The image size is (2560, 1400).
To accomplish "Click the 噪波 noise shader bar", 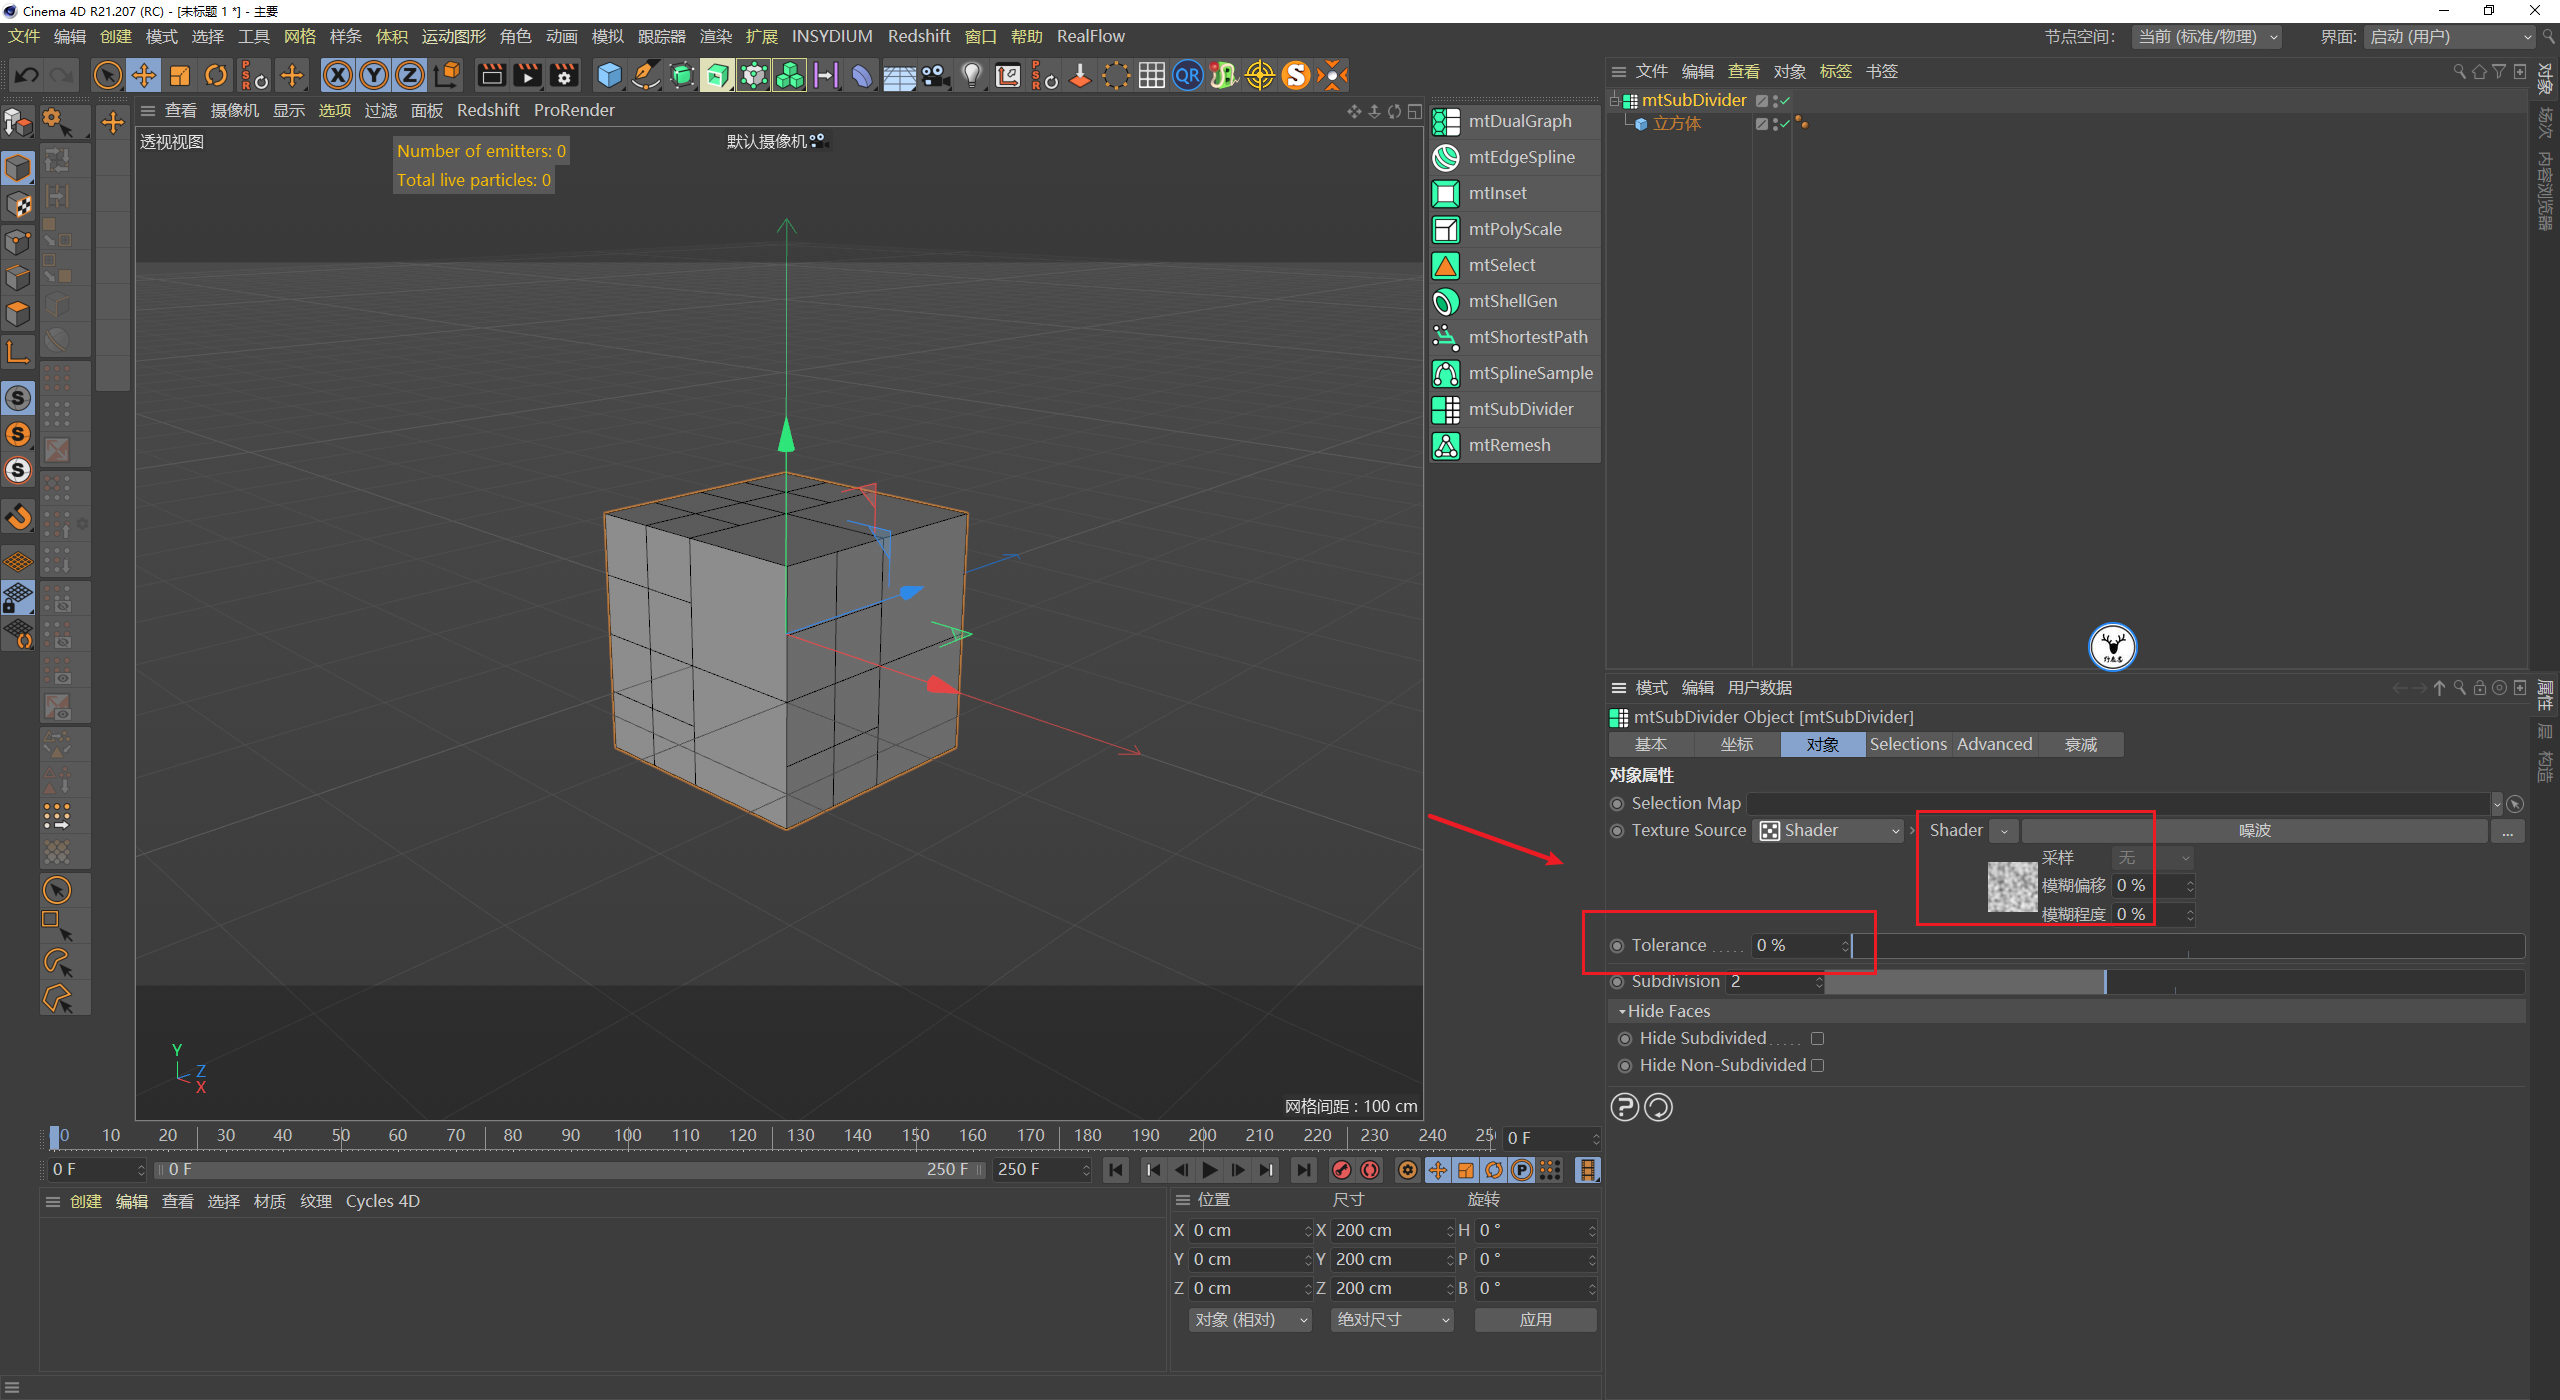I will 2254,831.
